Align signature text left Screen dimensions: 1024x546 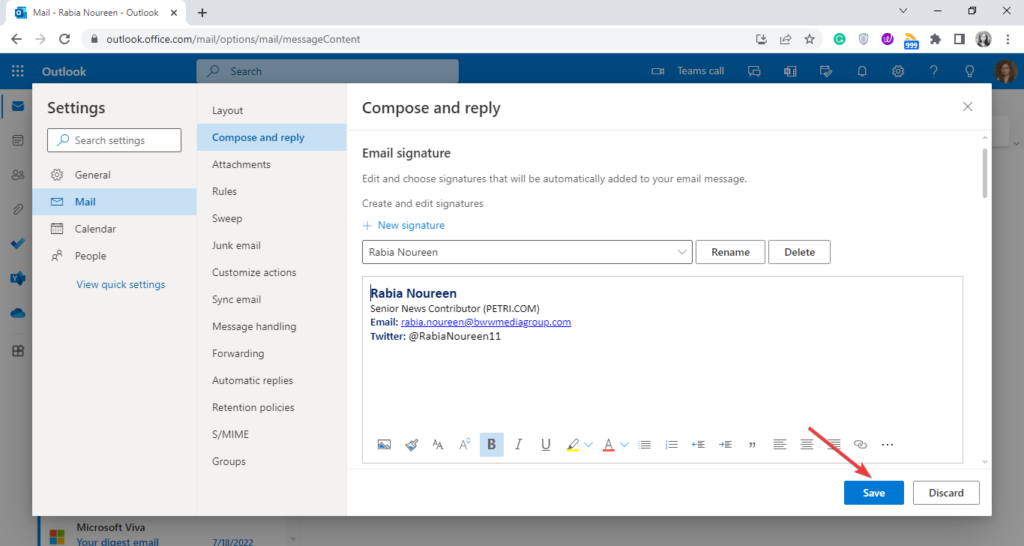(x=780, y=445)
